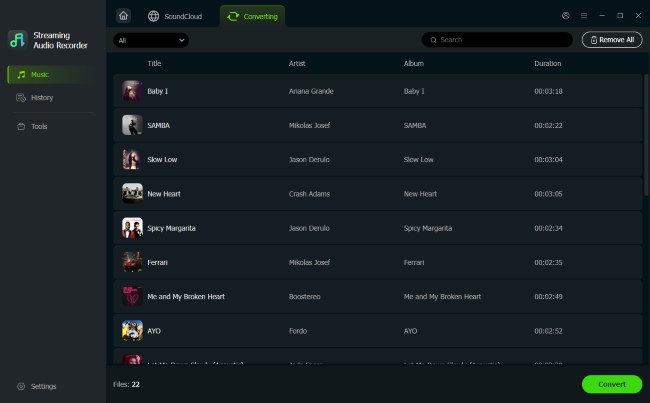Select Music in the sidebar
650x403 pixels.
coord(50,75)
